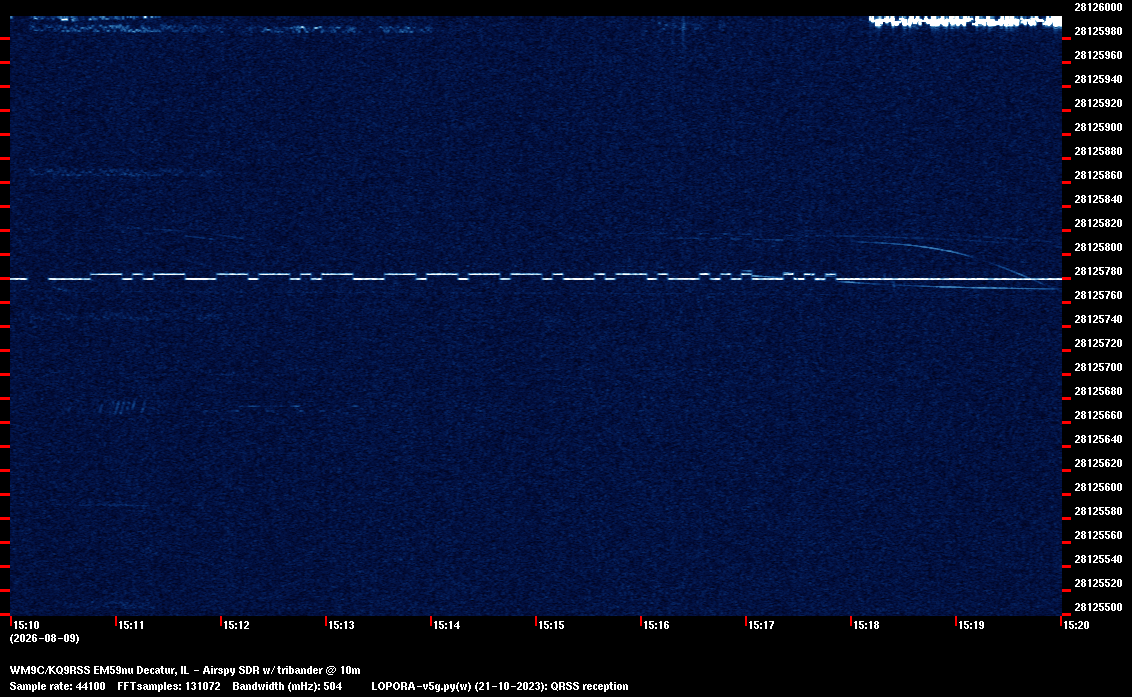Viewport: 1132px width, 697px height.
Task: Click the 28125540 frequency label
Action: pyautogui.click(x=1099, y=559)
